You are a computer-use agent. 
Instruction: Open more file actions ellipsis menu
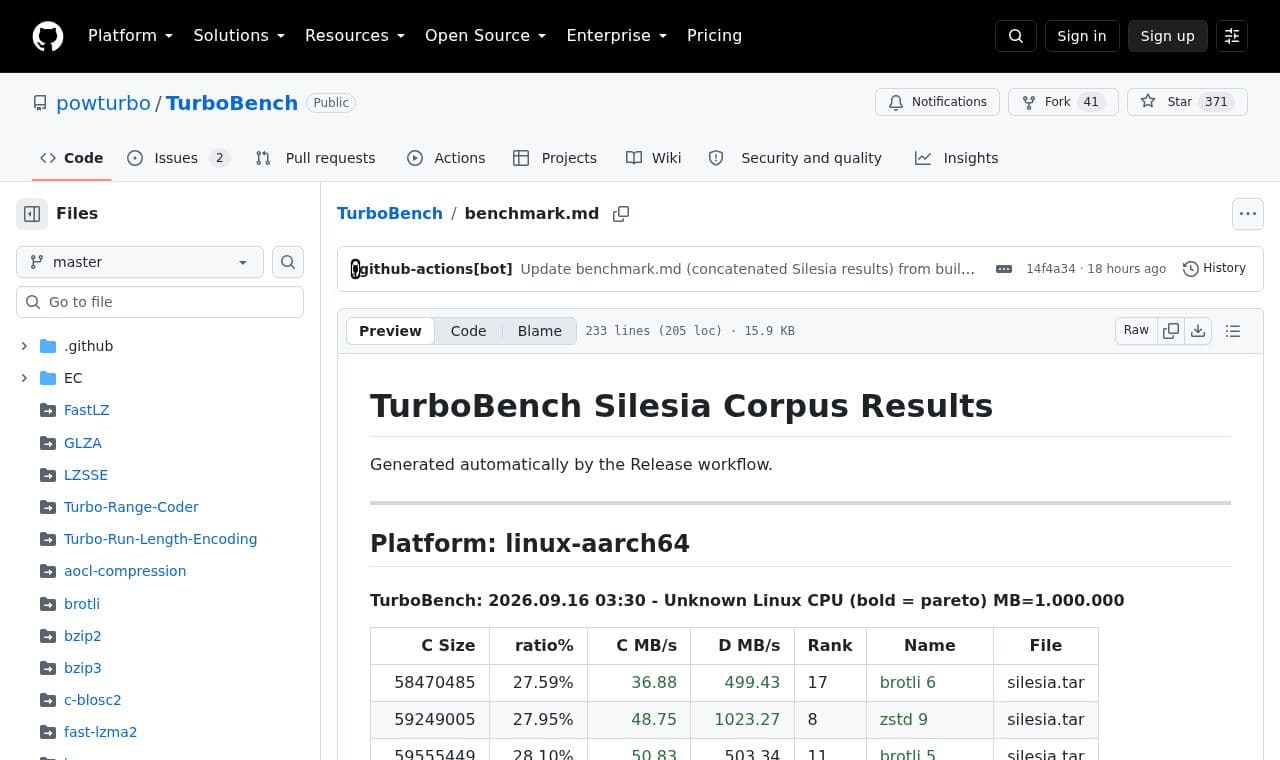point(1247,213)
